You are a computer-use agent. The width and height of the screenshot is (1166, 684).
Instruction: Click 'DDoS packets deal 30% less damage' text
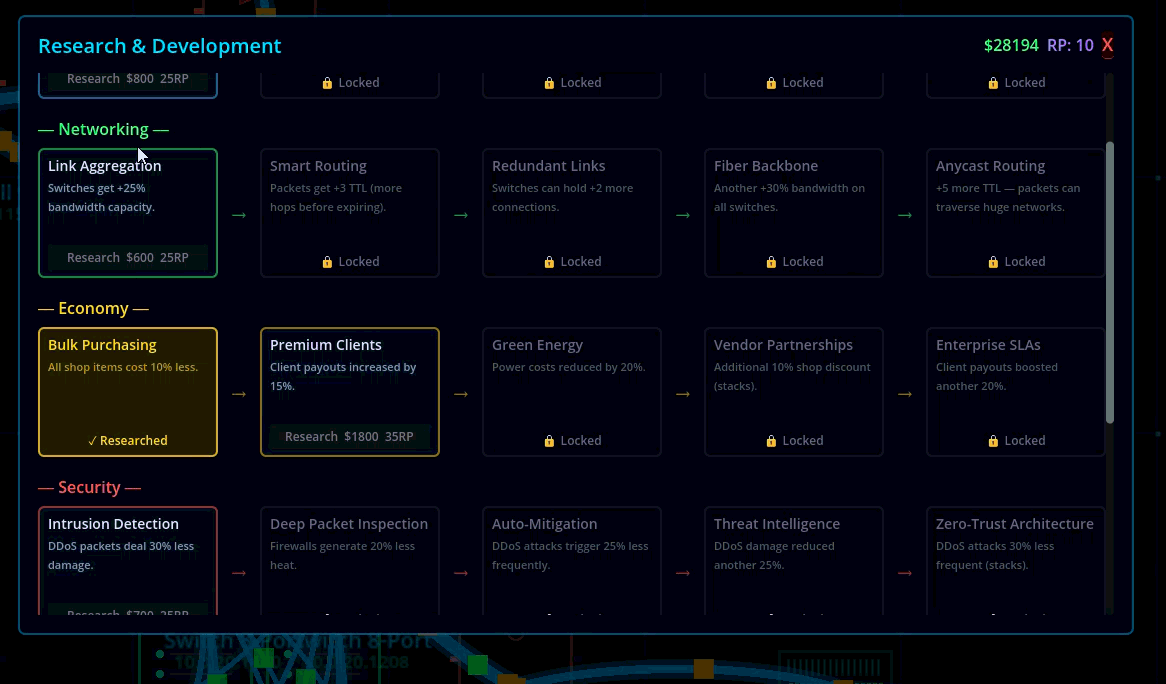[x=121, y=555]
